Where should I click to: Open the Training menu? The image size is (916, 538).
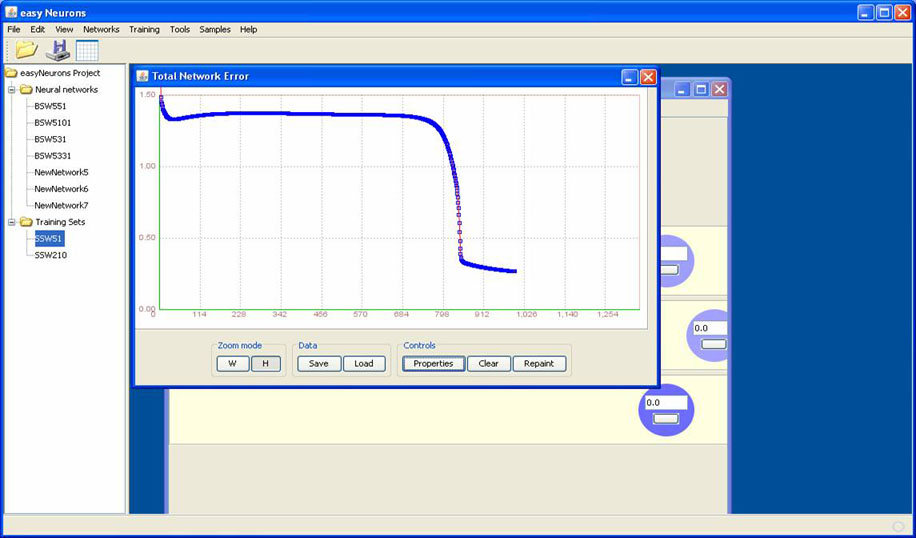point(144,29)
